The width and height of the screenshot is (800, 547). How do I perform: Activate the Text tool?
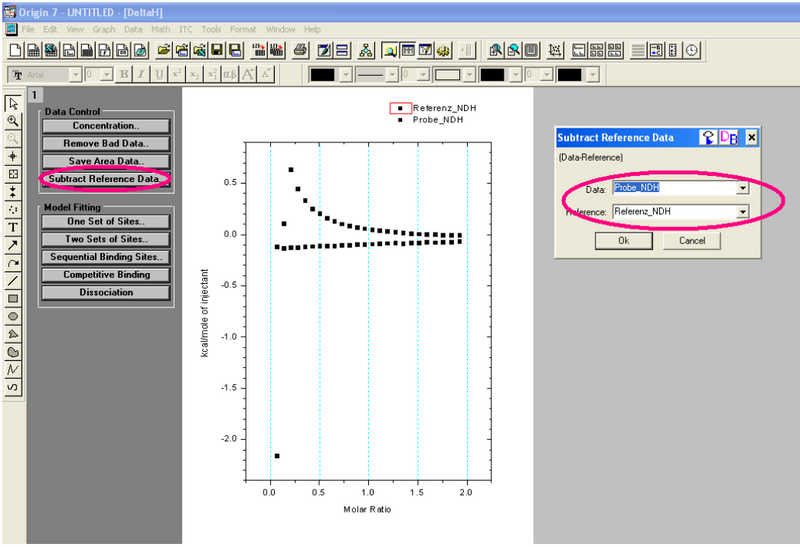tap(13, 228)
